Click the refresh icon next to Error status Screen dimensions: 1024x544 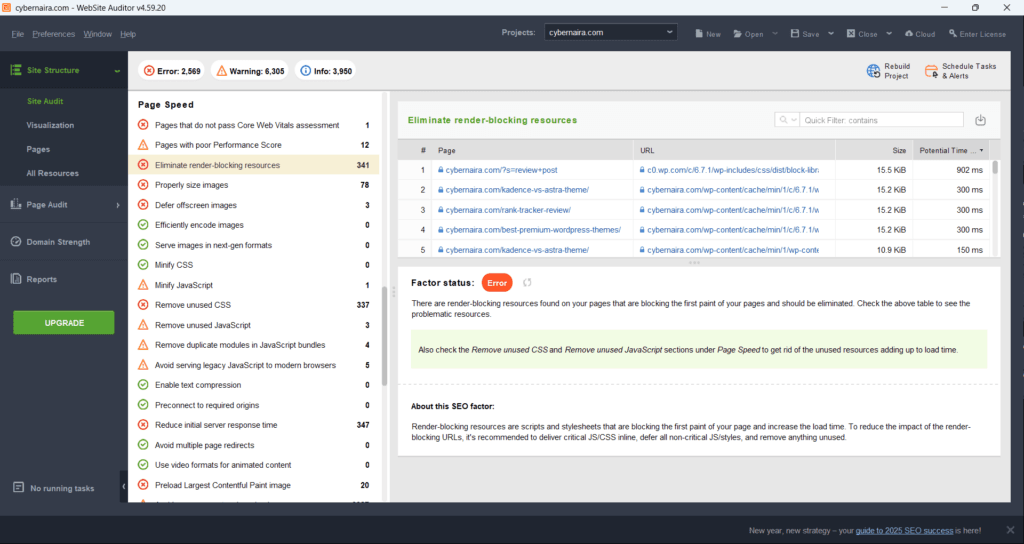(527, 283)
